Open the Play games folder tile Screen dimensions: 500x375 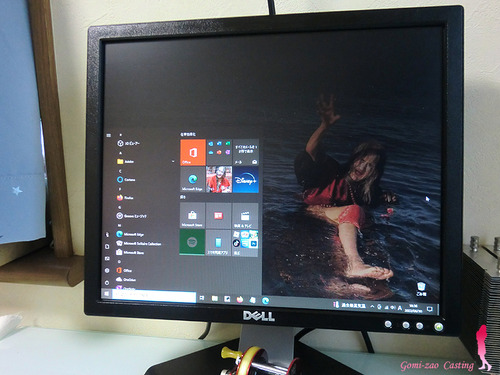(x=245, y=243)
